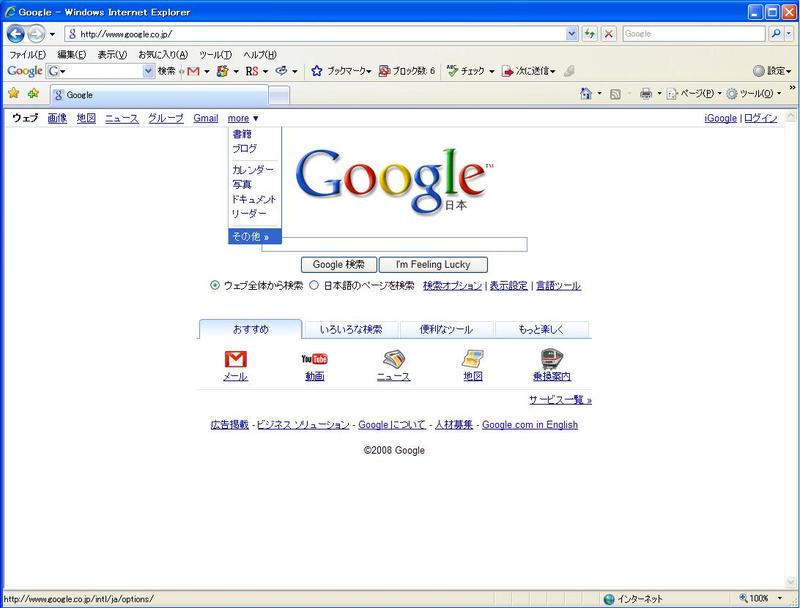Open the News newspaper icon
Screen dimensions: 800x608
[394, 359]
